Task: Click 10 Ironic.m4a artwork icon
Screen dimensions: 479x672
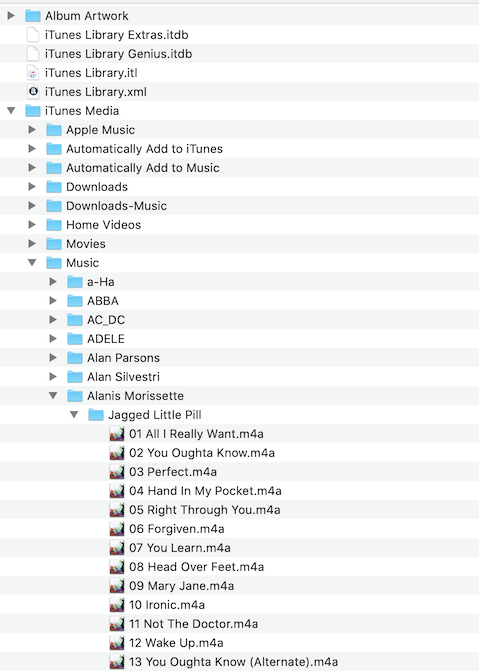Action: click(x=117, y=605)
